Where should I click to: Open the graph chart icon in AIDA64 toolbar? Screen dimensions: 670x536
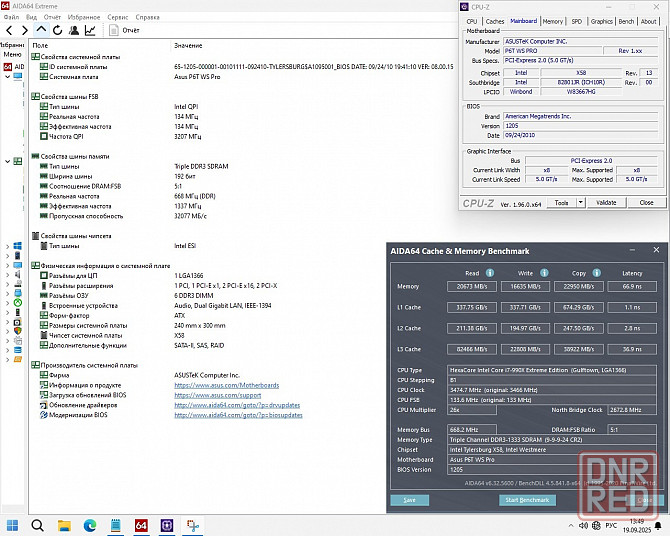tap(90, 31)
